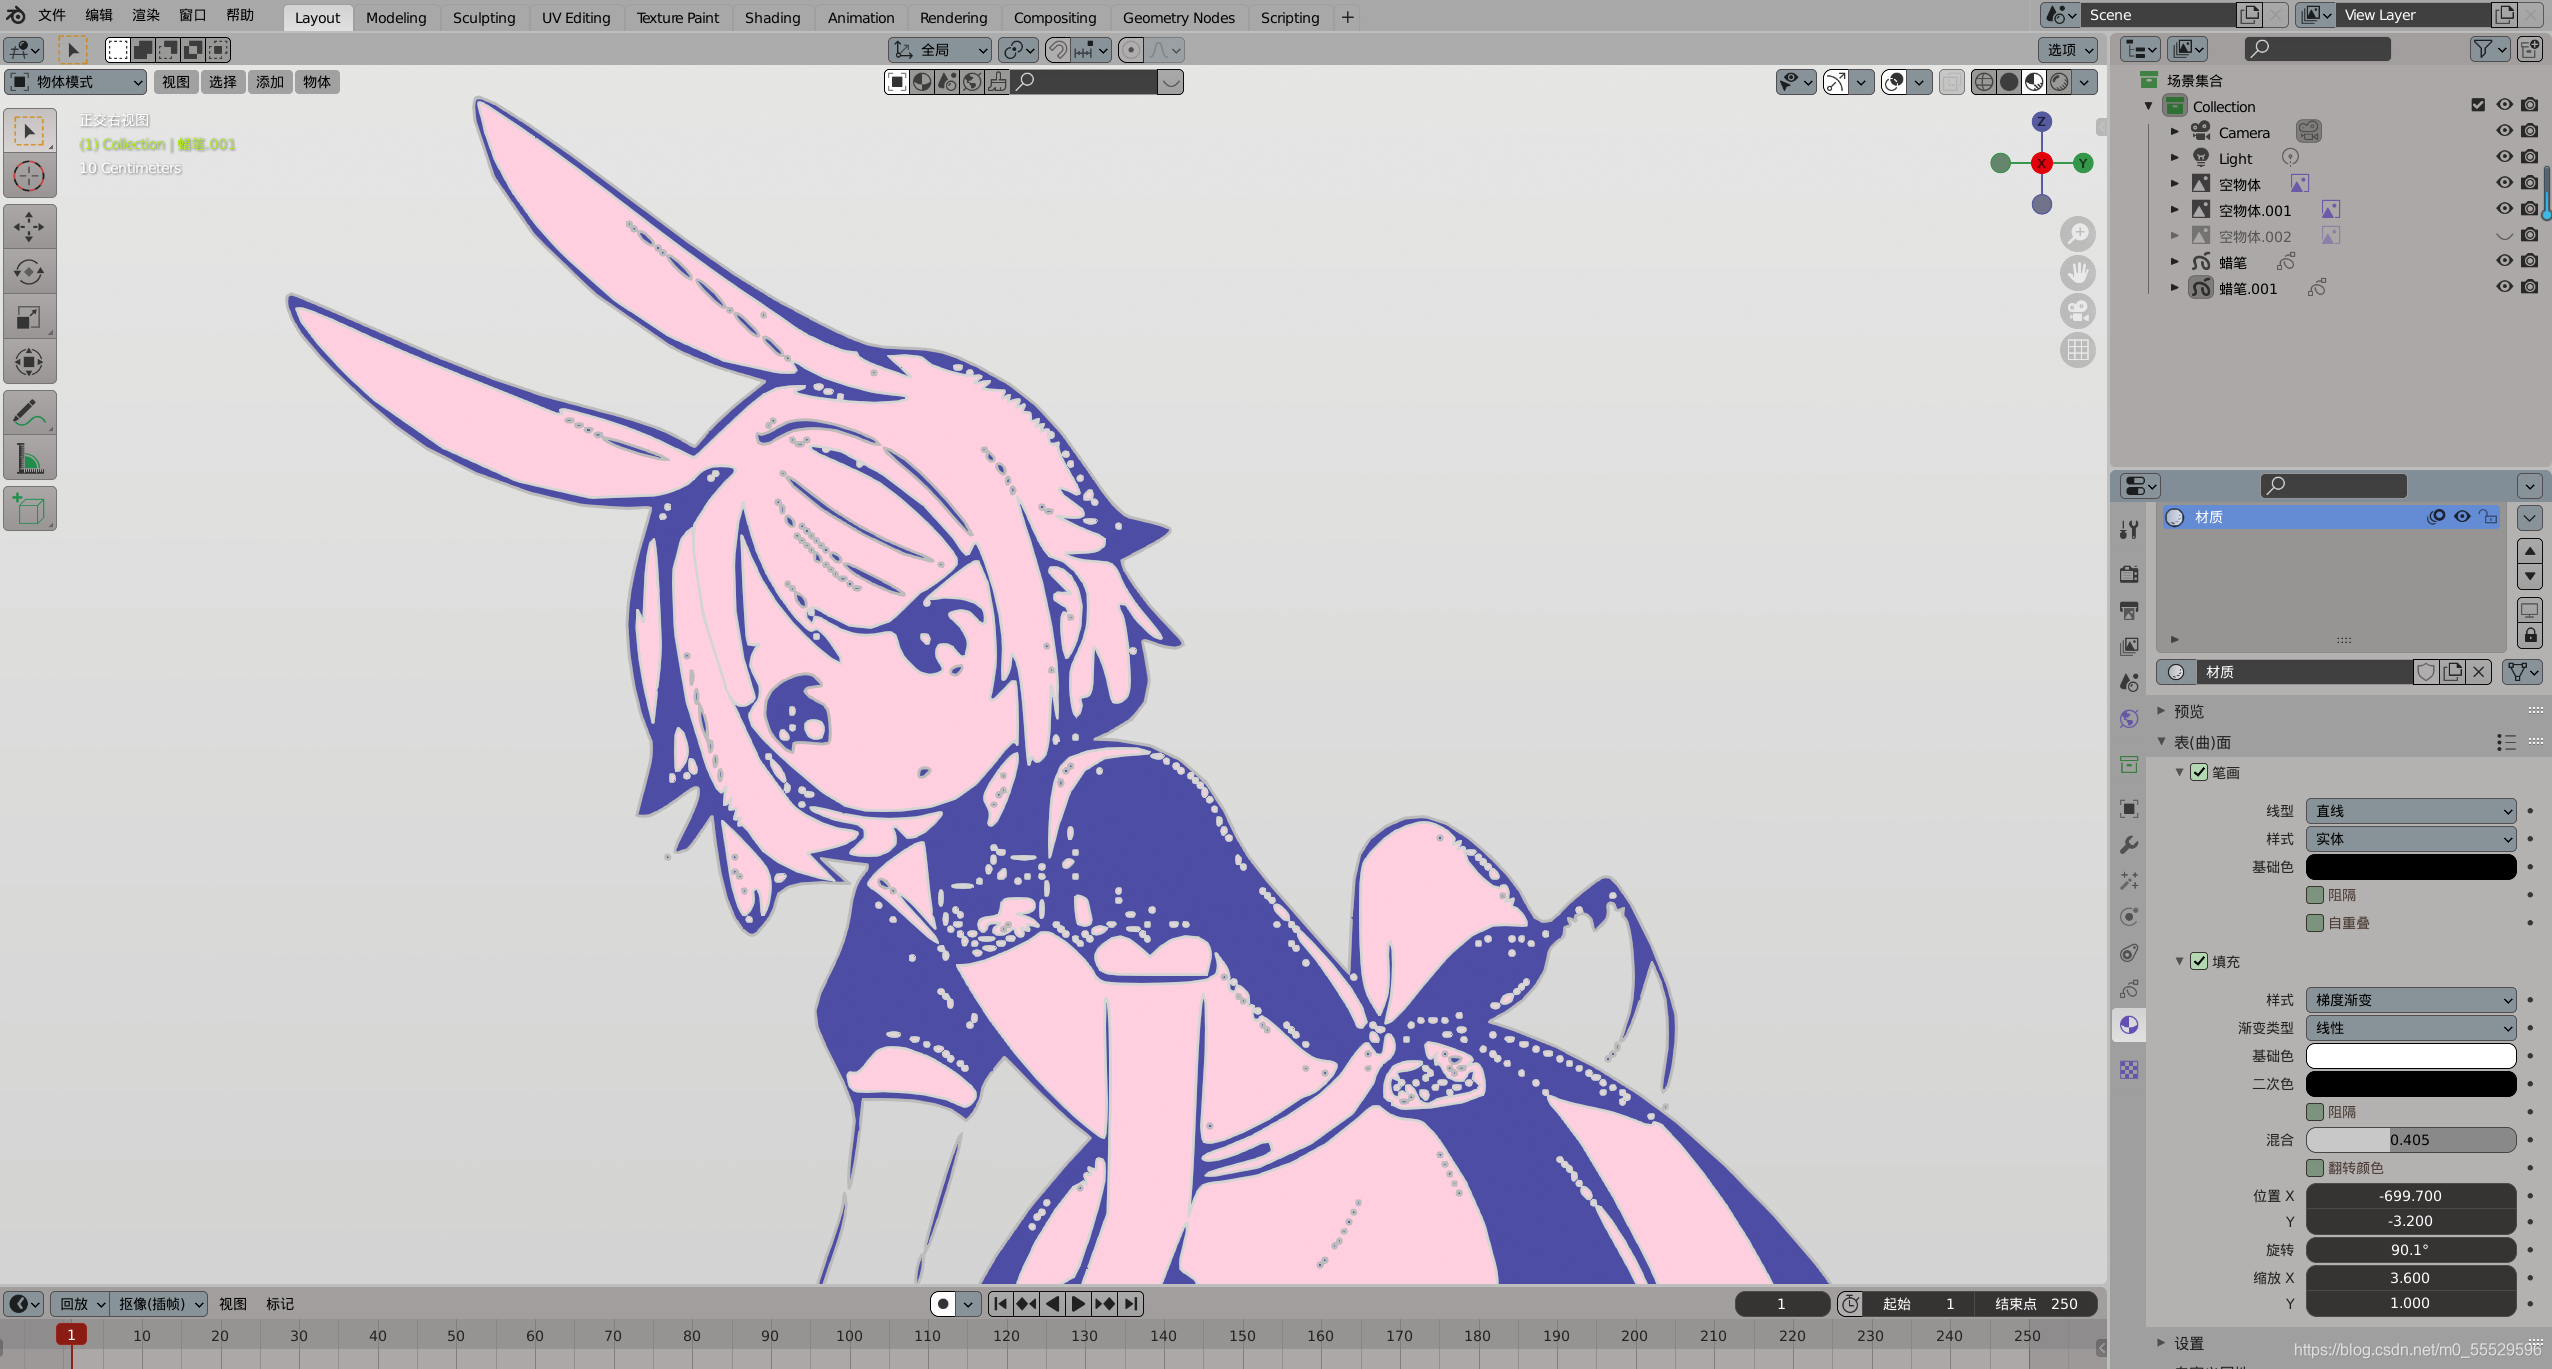Toggle camera view gizmo button
This screenshot has width=2552, height=1369.
(x=2077, y=312)
